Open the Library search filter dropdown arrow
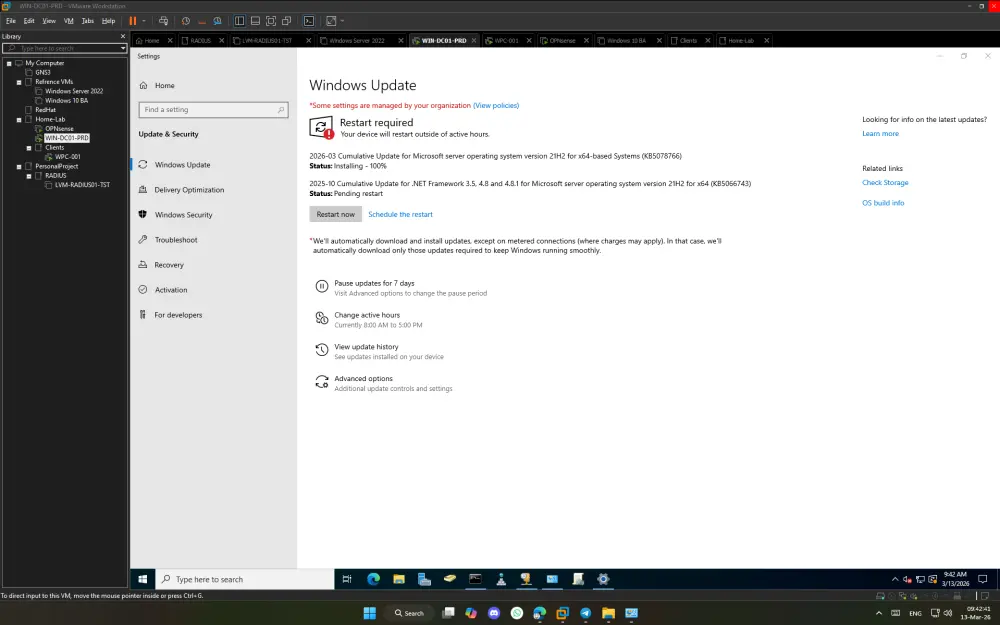 (x=123, y=48)
